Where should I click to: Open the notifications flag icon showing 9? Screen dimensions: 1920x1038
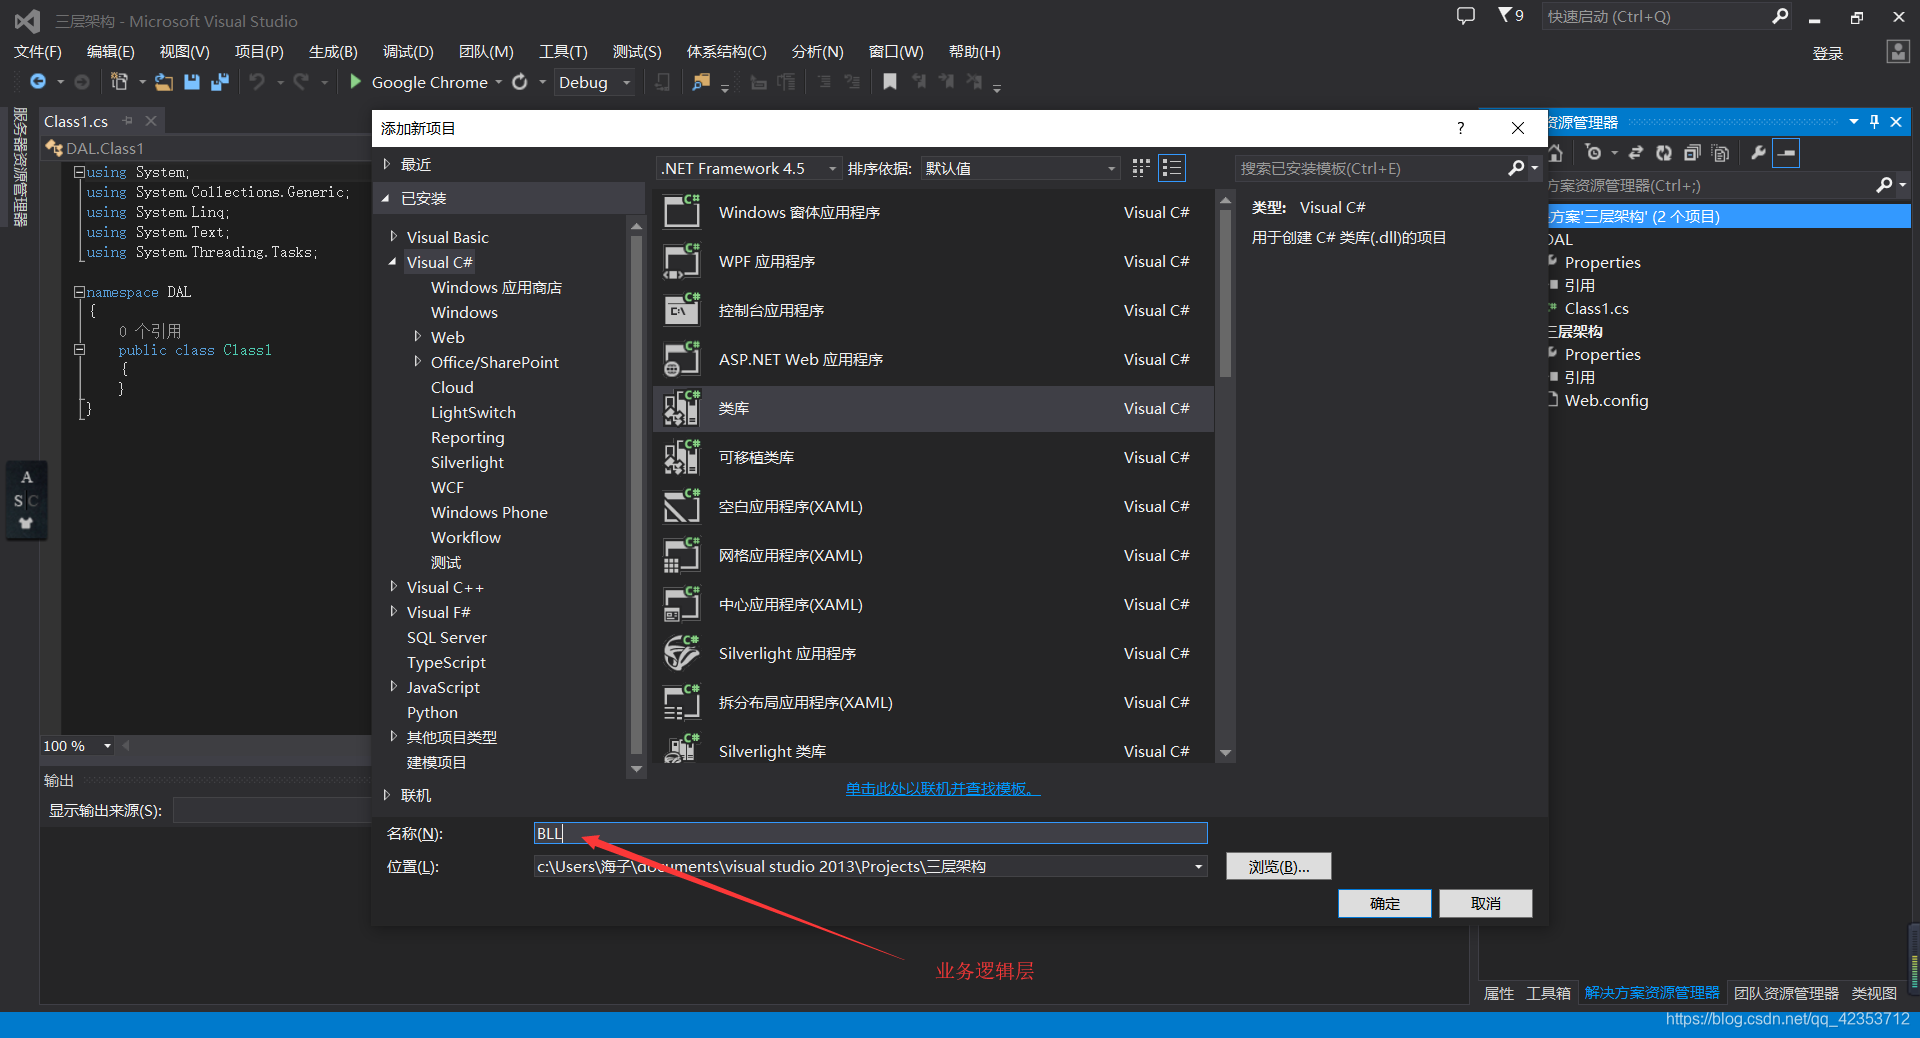point(1511,16)
